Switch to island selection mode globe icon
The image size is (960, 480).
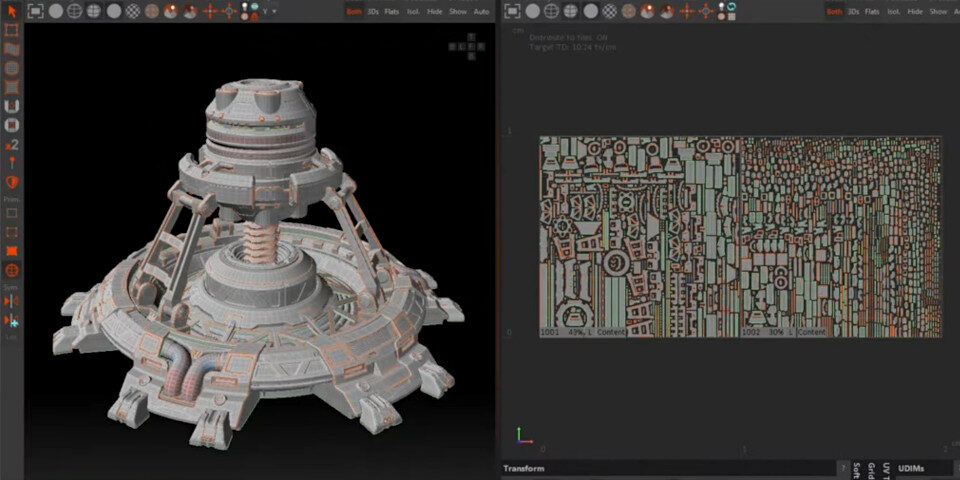tap(12, 270)
